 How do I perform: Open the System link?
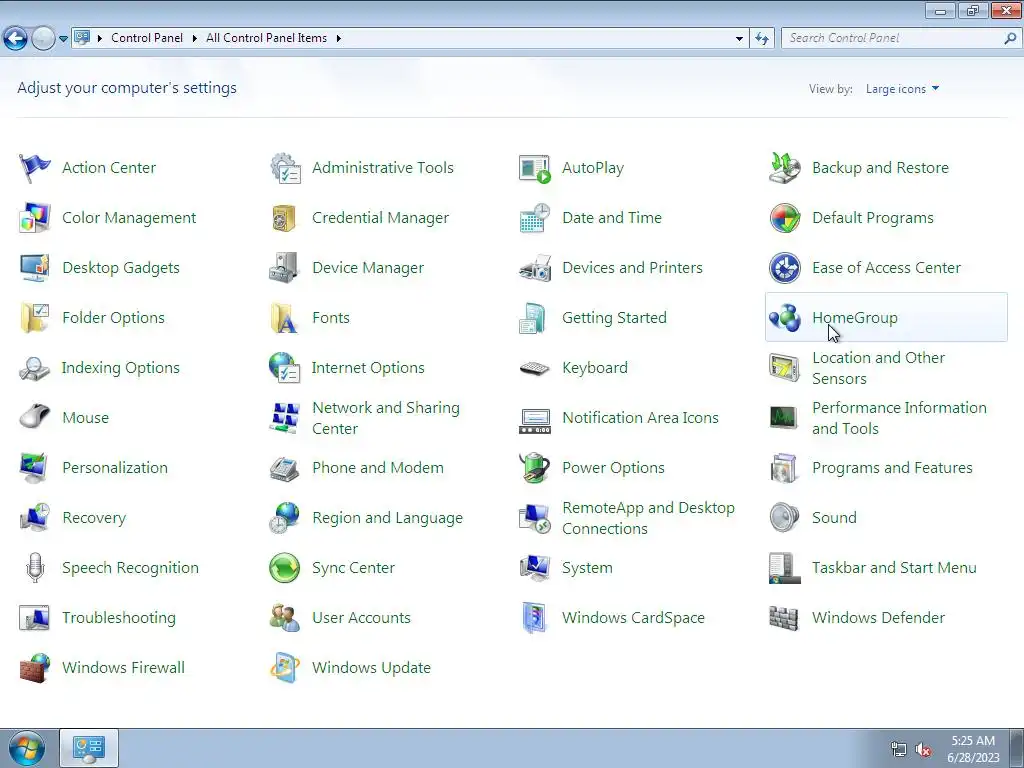587,568
